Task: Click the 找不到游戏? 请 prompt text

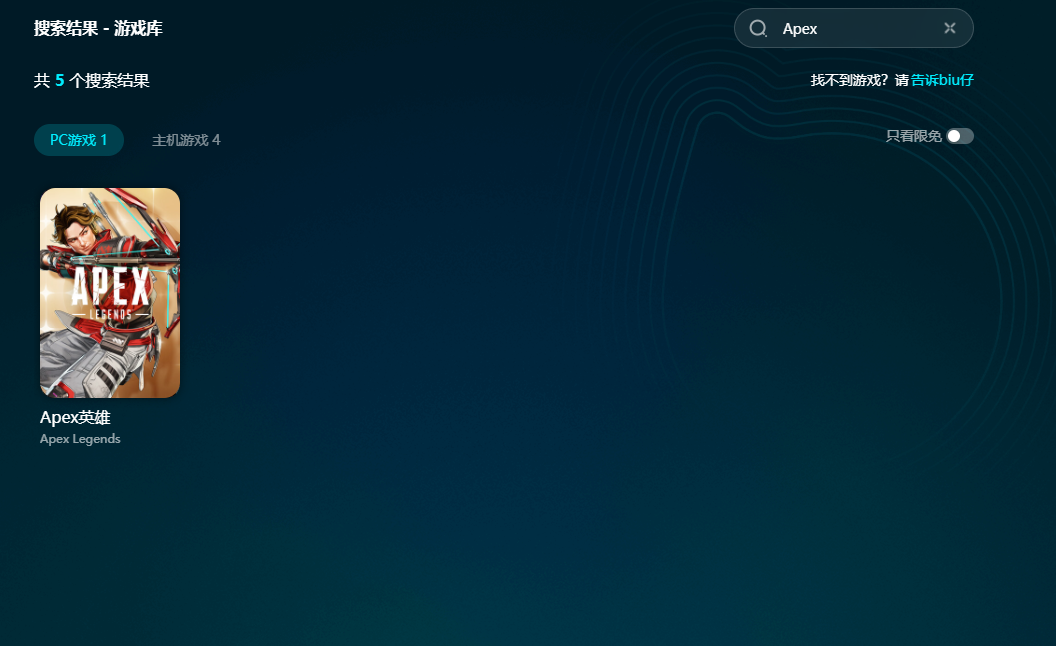Action: click(x=859, y=80)
